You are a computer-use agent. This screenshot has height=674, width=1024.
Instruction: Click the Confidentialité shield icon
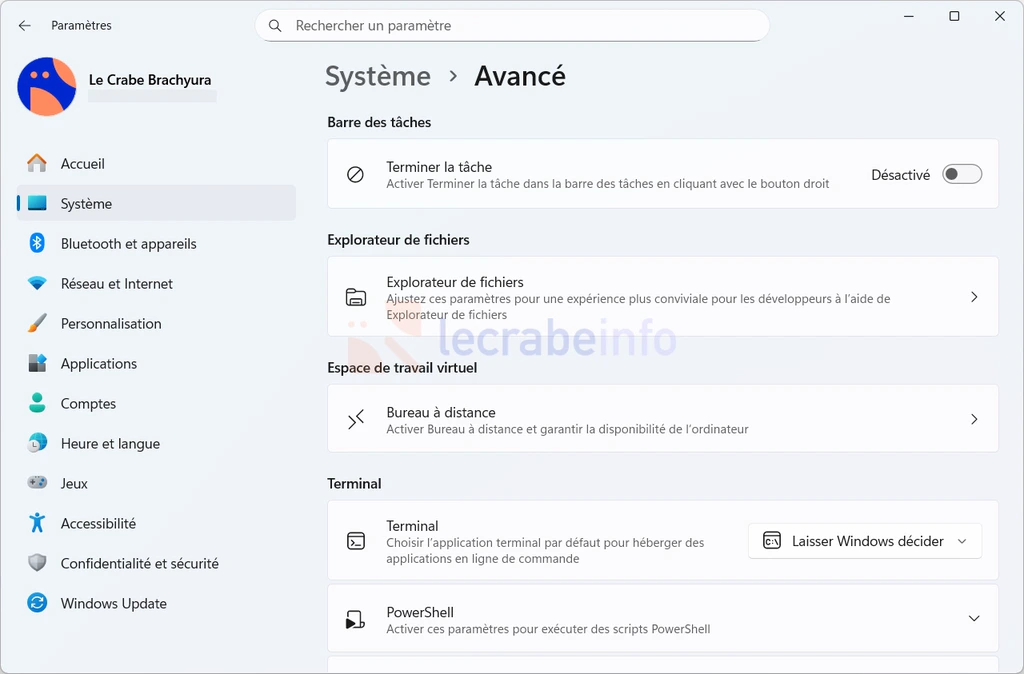[37, 563]
